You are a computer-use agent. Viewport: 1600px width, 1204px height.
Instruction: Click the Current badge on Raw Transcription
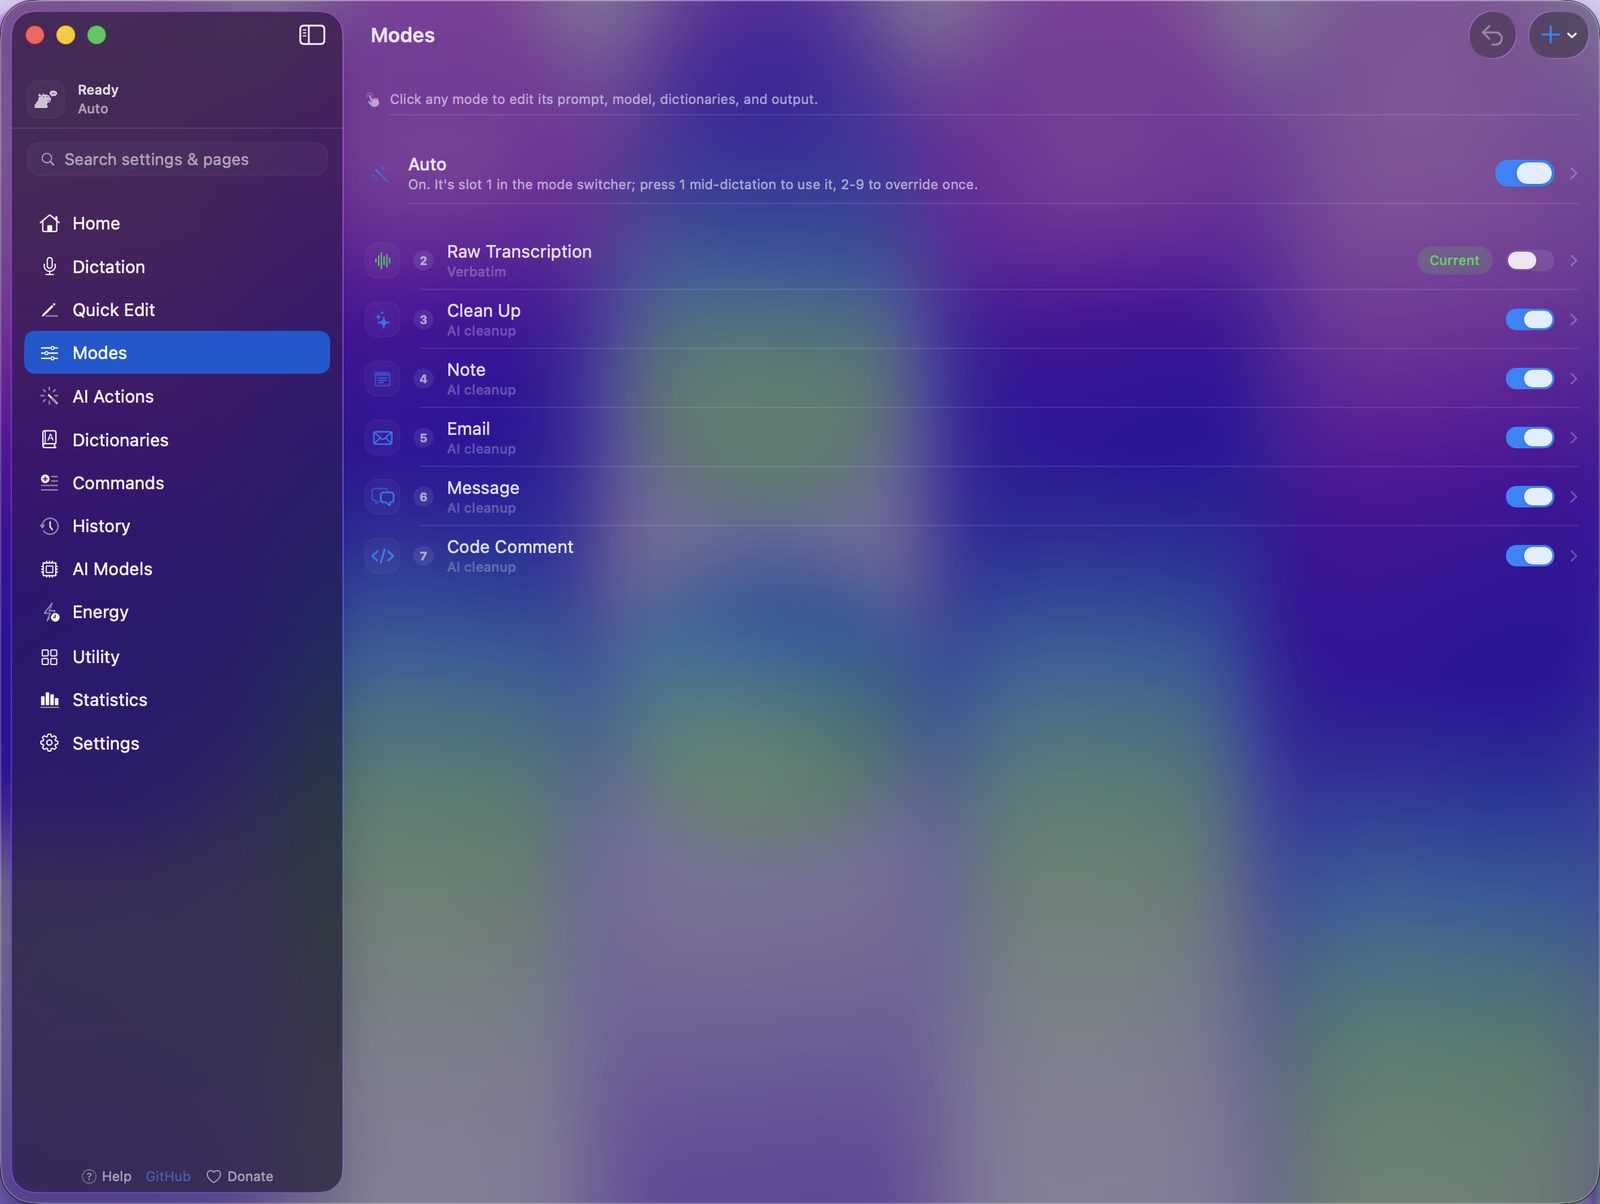pyautogui.click(x=1454, y=261)
